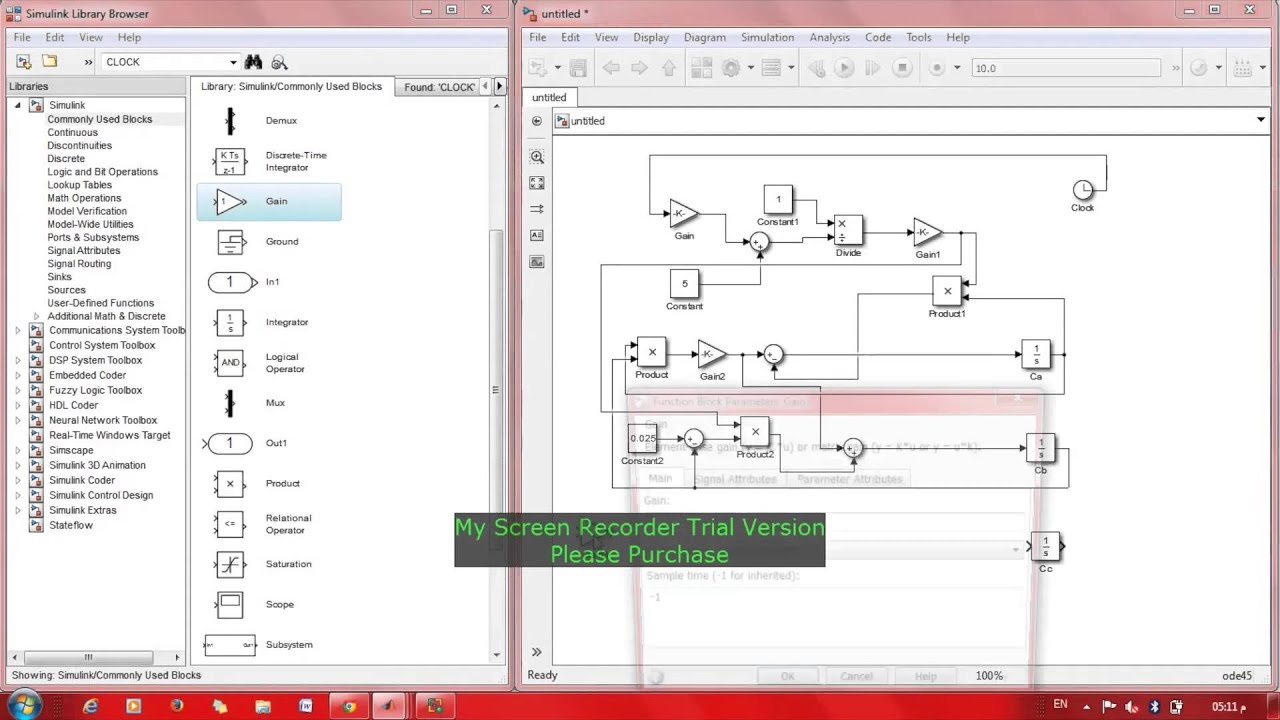
Task: Select the Saturation block icon
Action: (x=230, y=564)
